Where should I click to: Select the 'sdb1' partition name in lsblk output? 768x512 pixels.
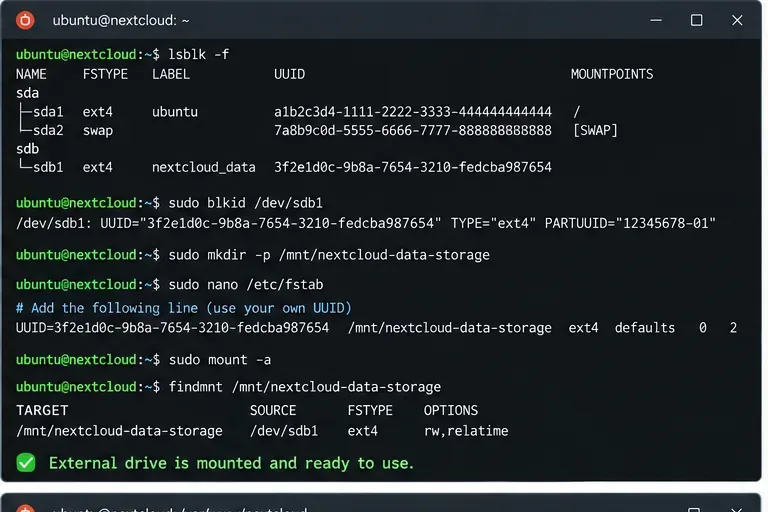(48, 168)
